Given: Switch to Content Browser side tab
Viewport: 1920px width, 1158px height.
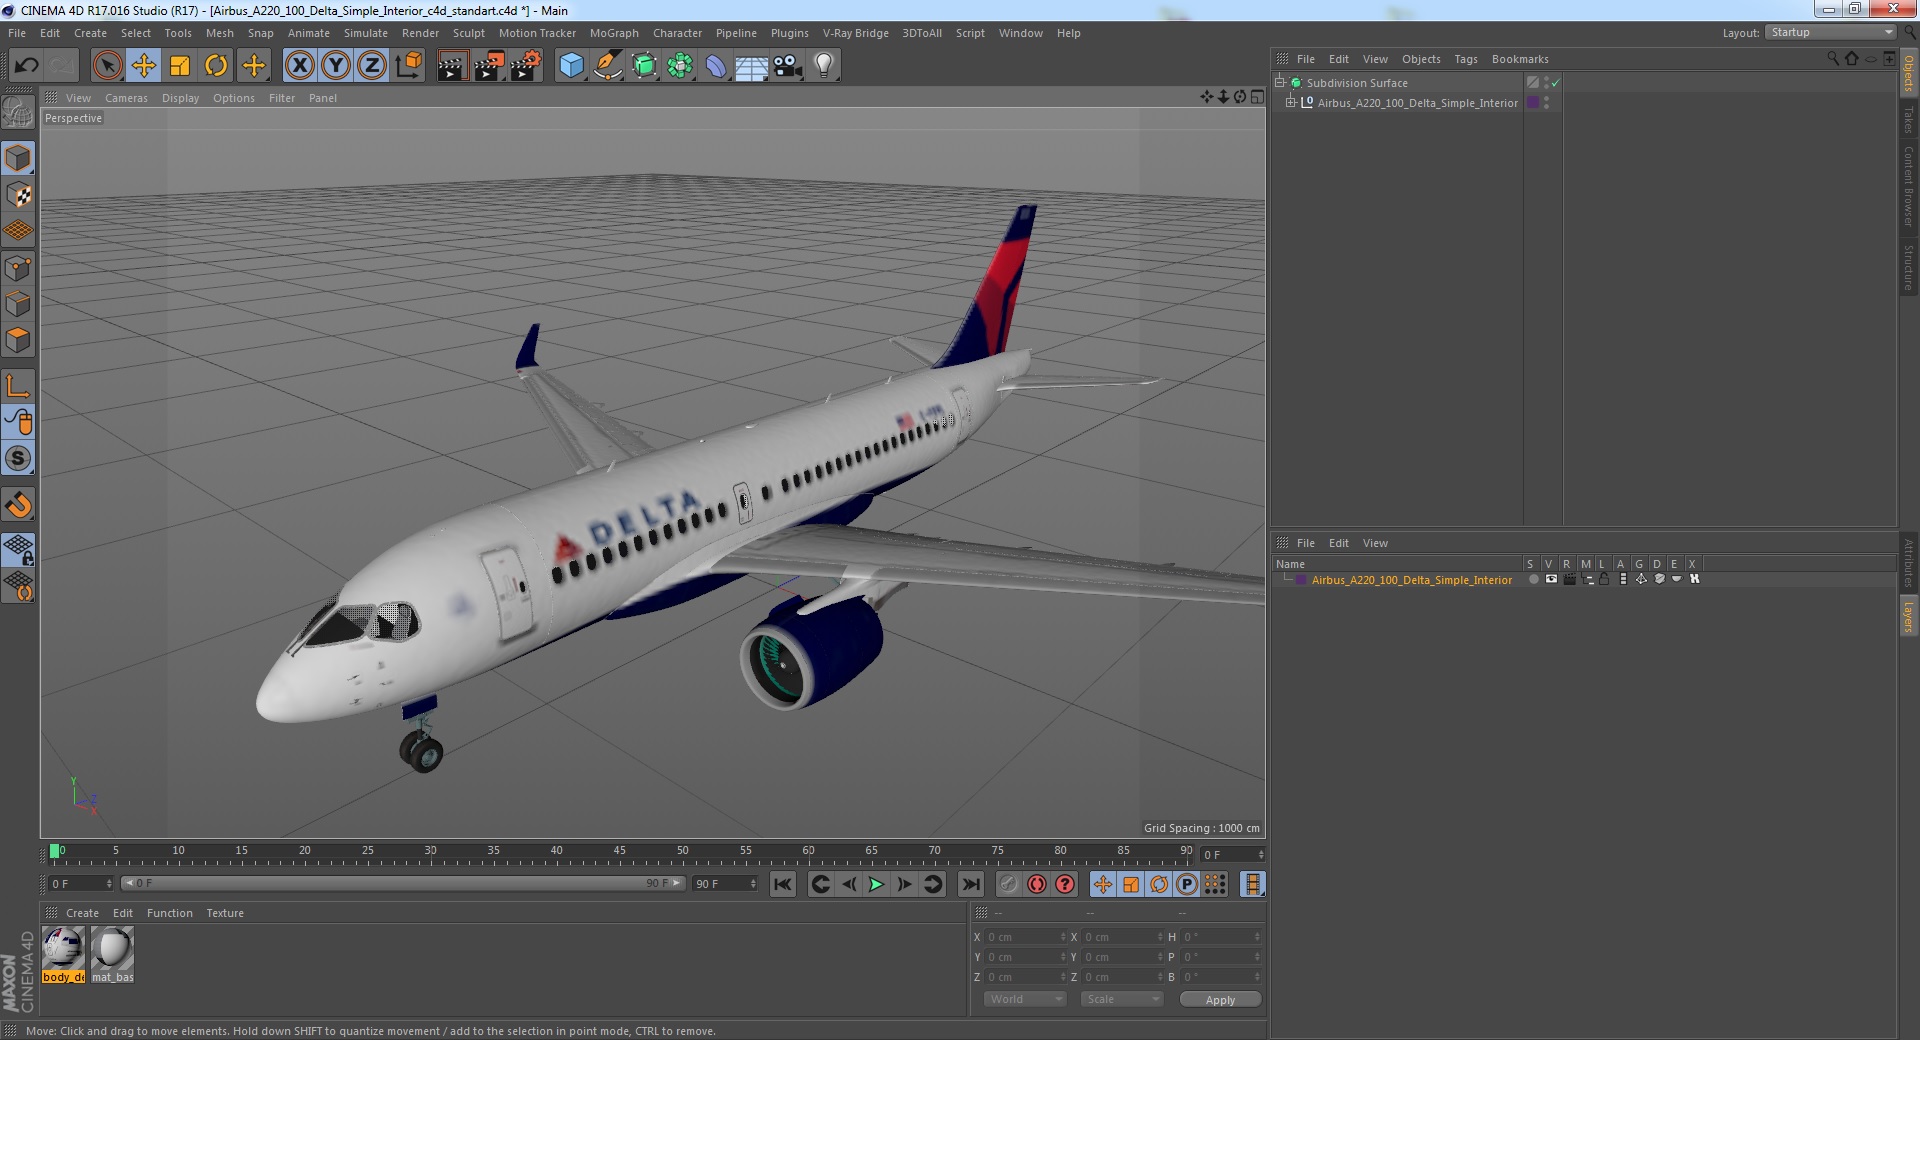Looking at the screenshot, I should click(1908, 186).
